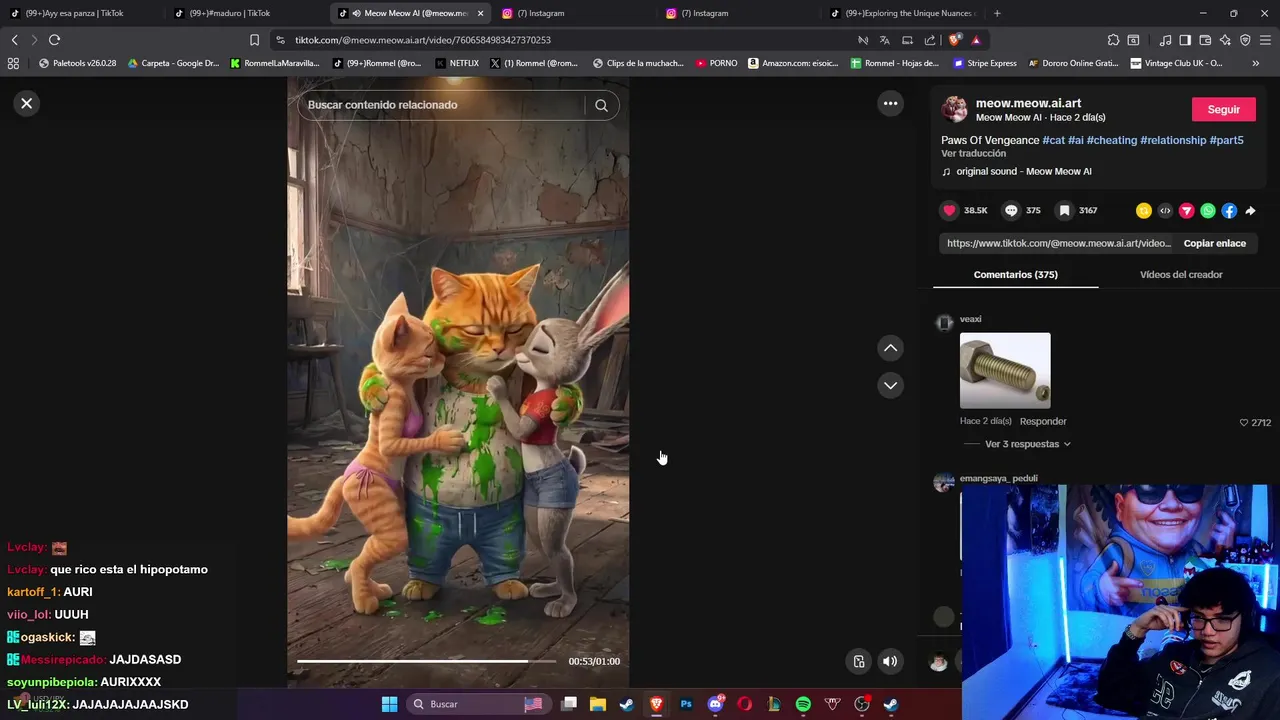The image size is (1280, 720).
Task: Open meow.meow.ai.art profile name
Action: [x=1028, y=103]
